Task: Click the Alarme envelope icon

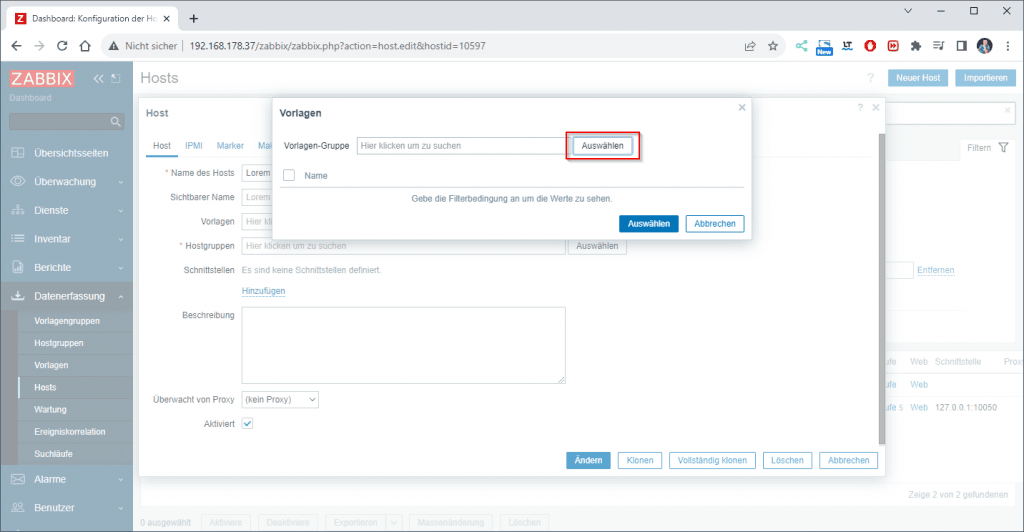Action: tap(17, 479)
